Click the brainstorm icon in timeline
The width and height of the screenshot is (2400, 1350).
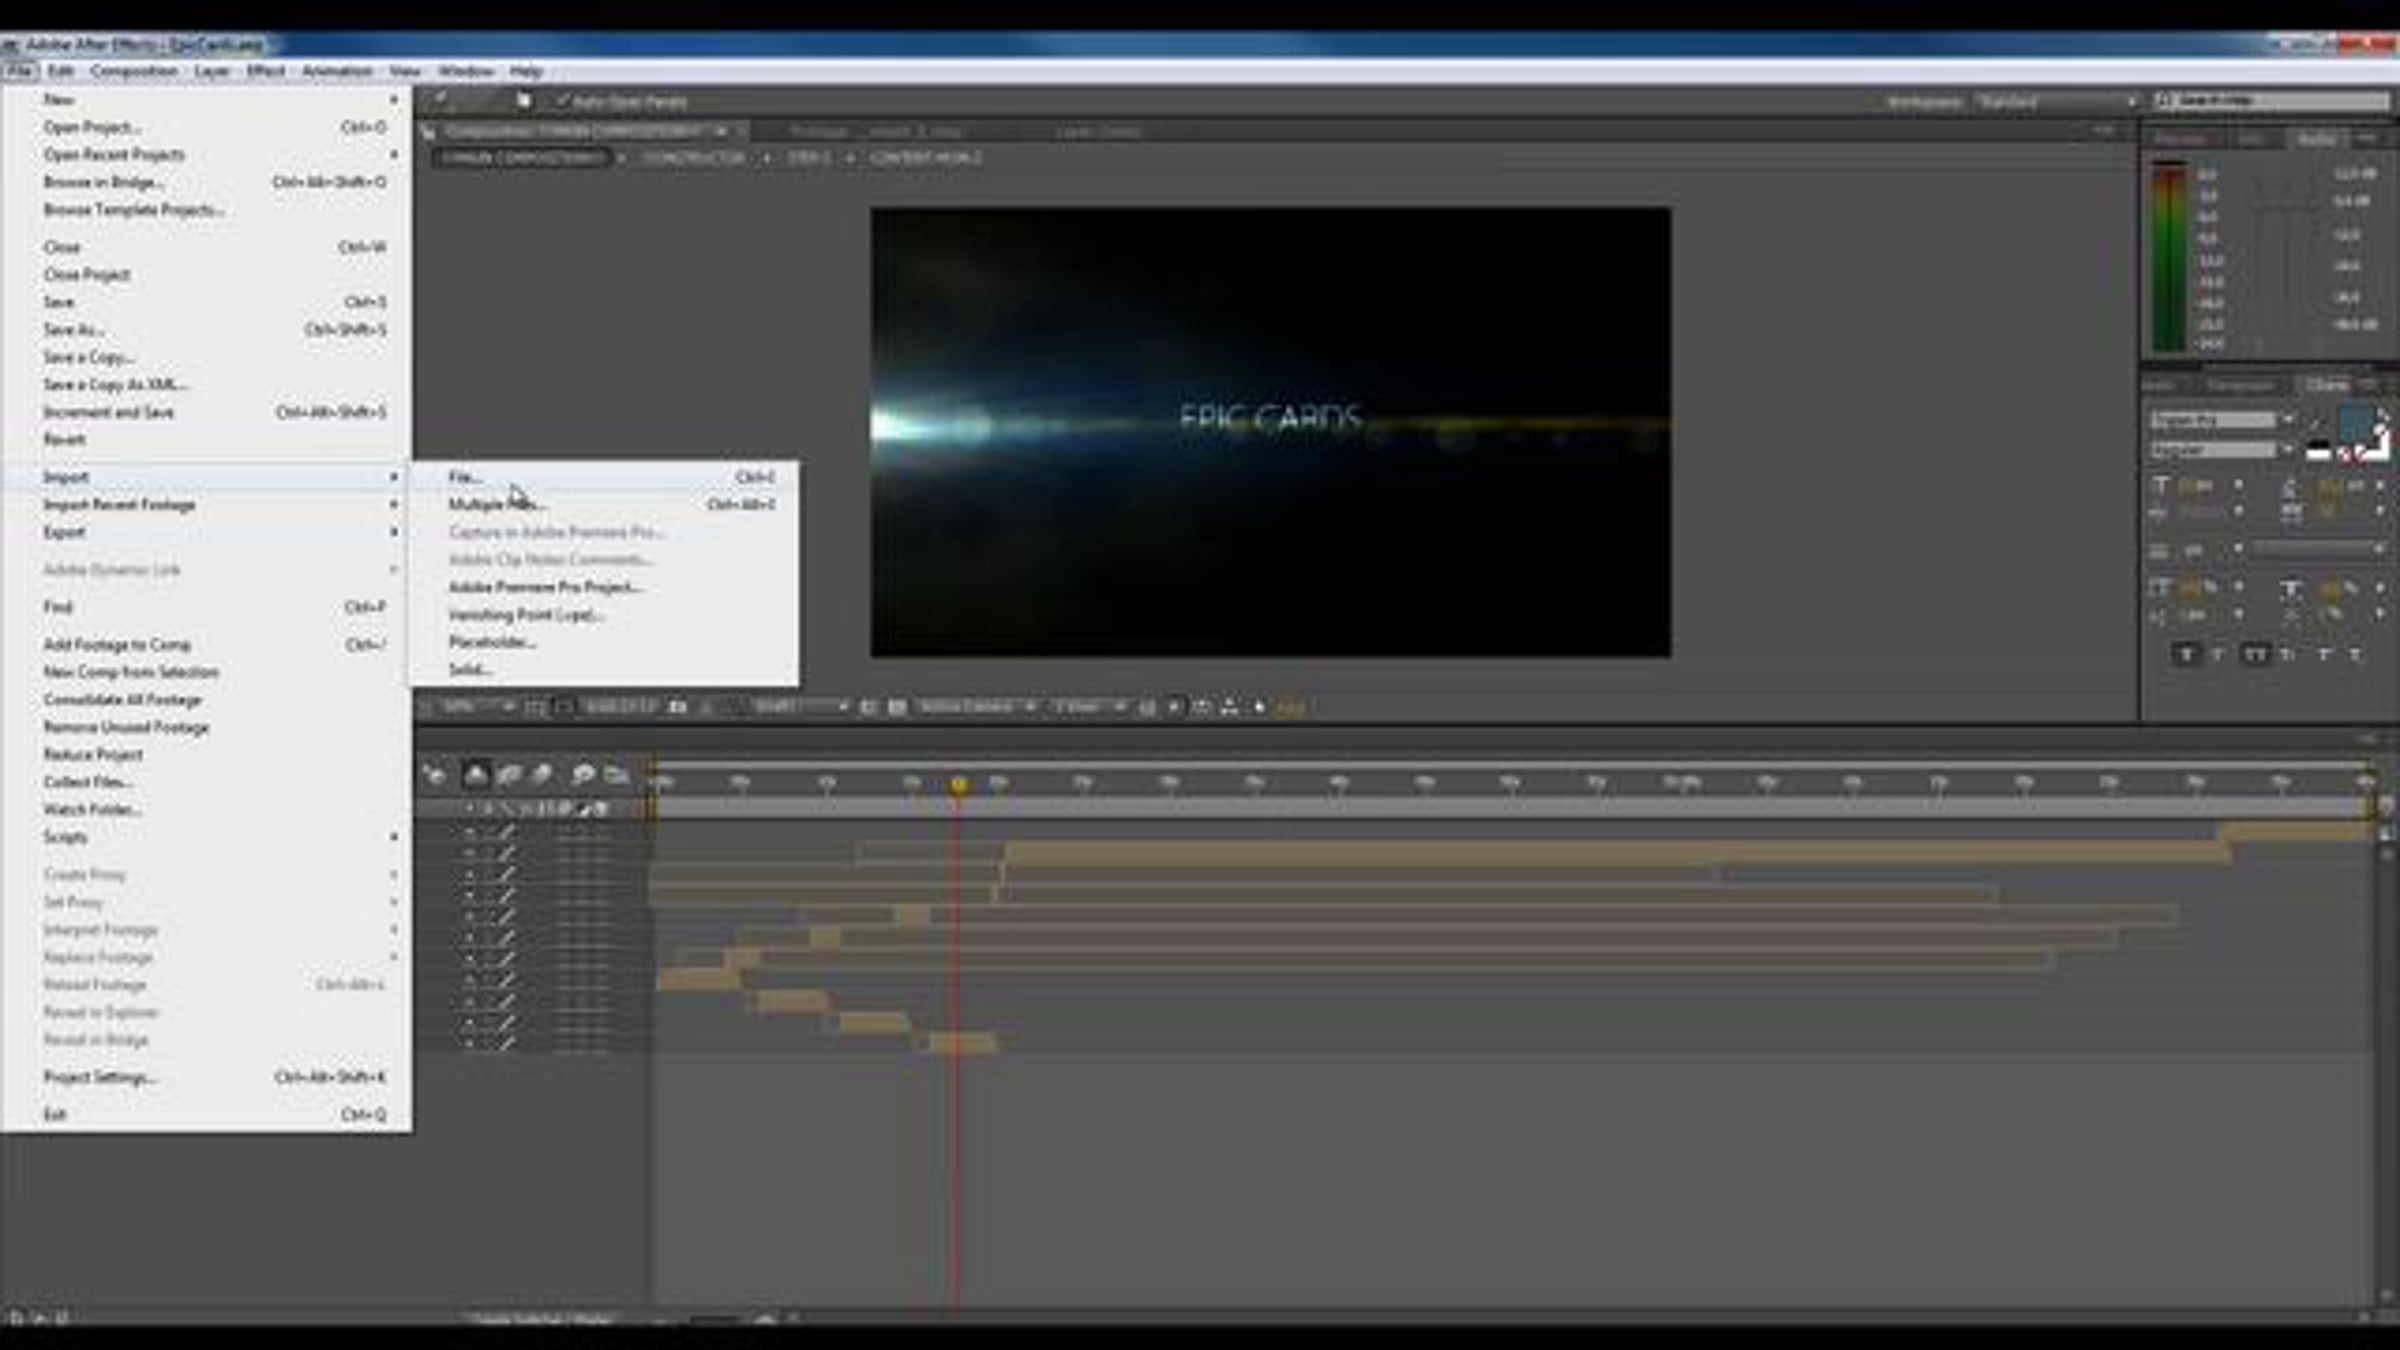[x=583, y=774]
